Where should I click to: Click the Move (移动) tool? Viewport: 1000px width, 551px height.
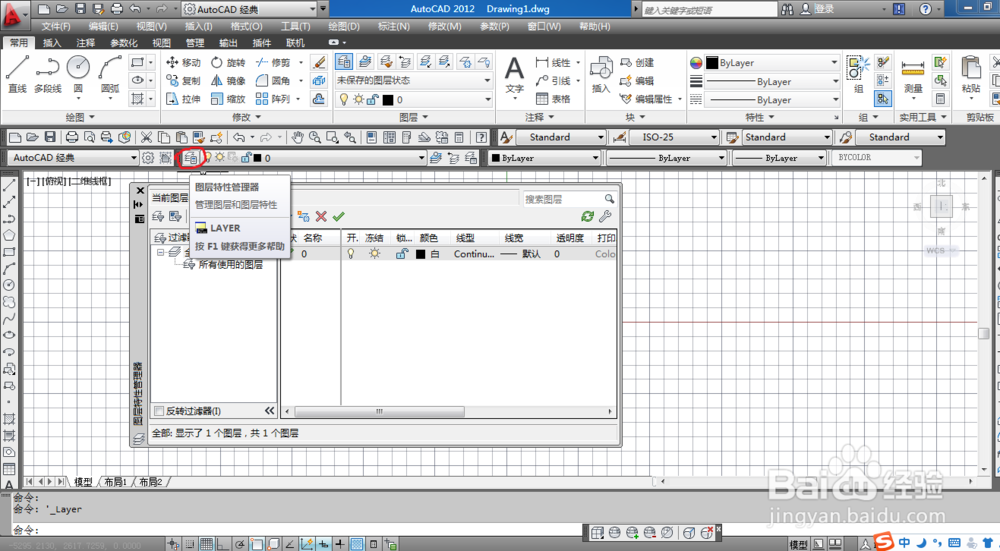[183, 62]
